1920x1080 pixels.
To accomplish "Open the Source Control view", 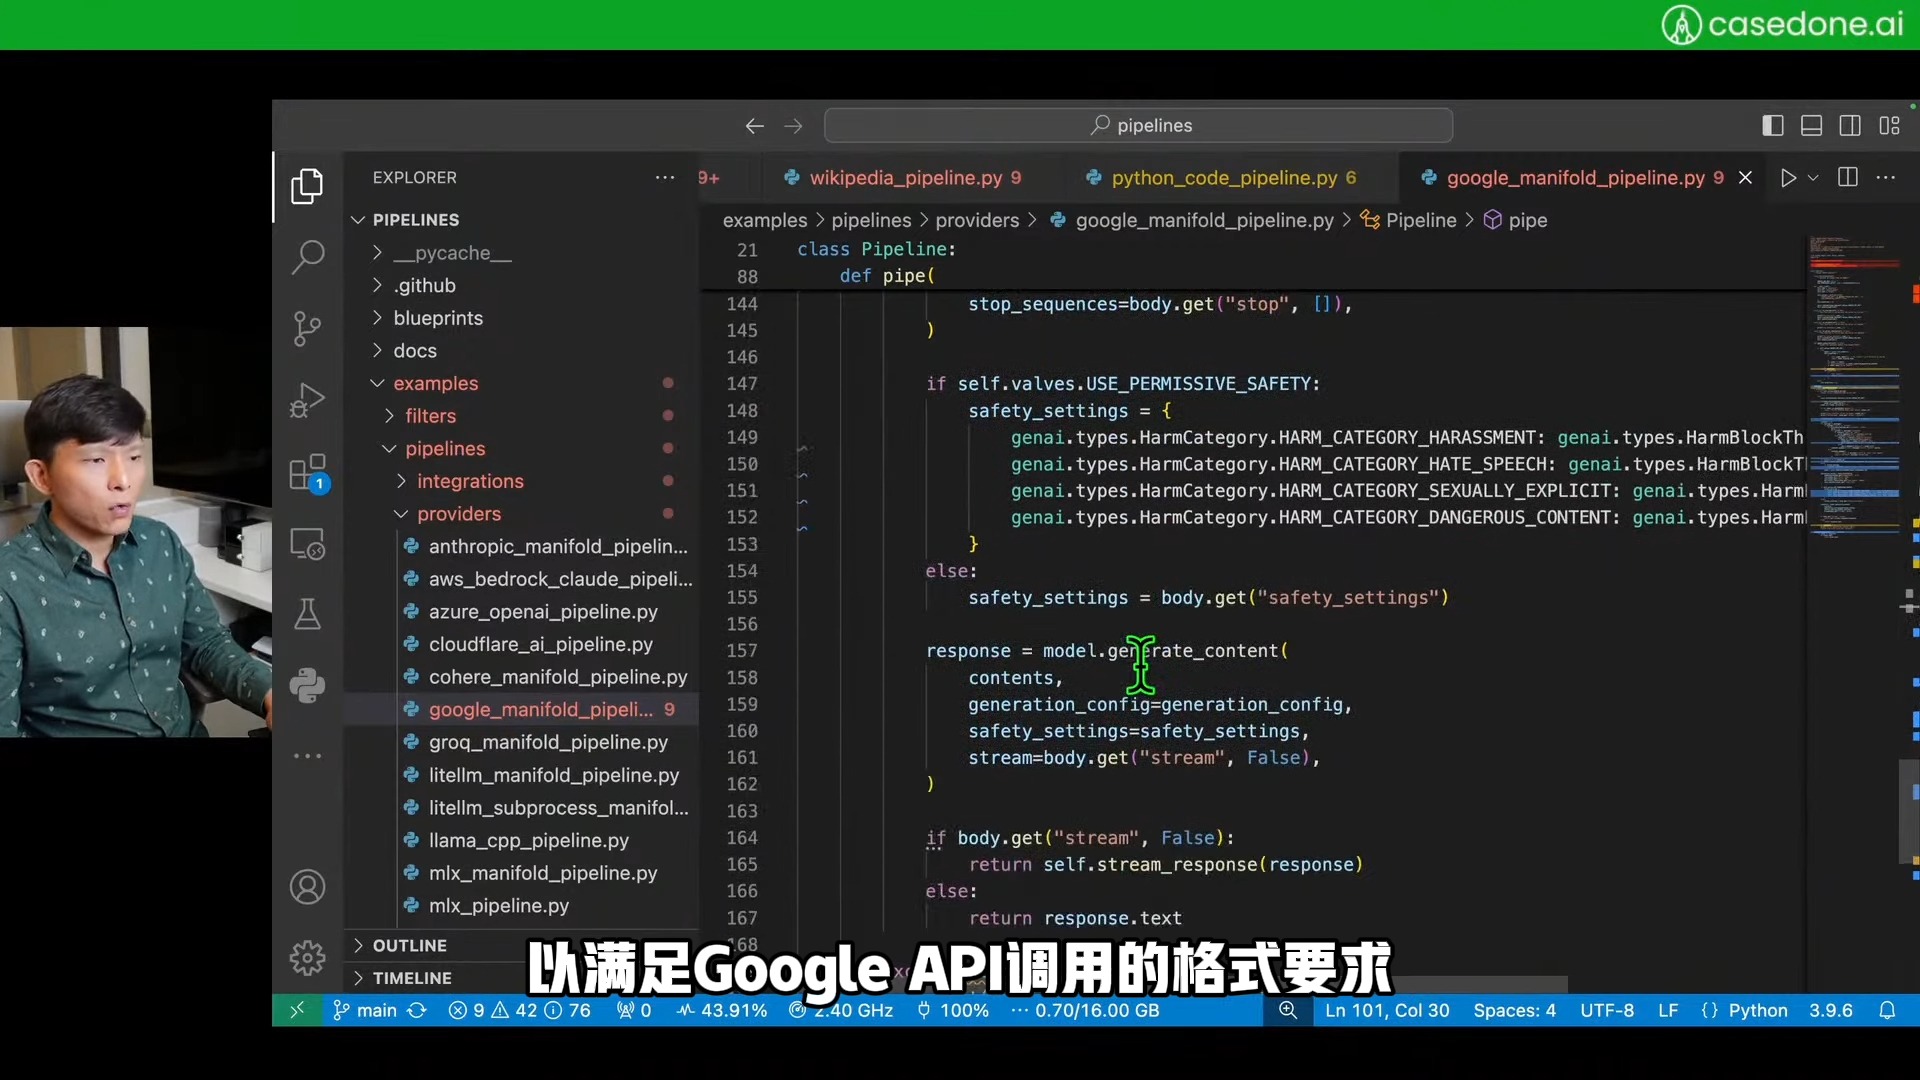I will click(307, 328).
